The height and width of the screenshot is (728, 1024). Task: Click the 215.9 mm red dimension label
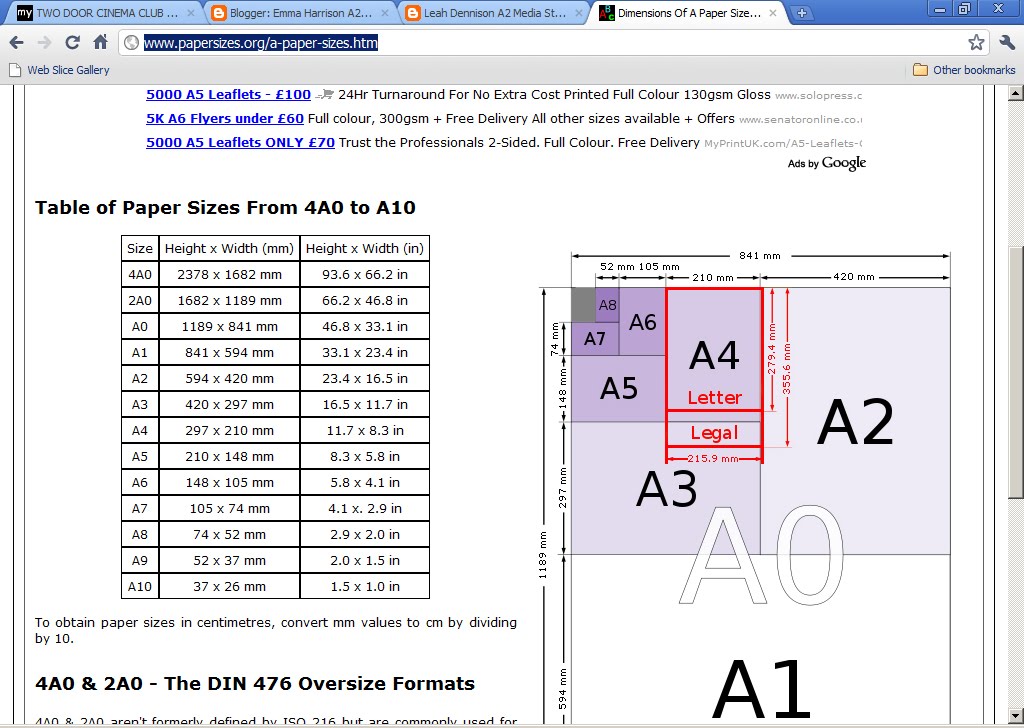[x=713, y=458]
